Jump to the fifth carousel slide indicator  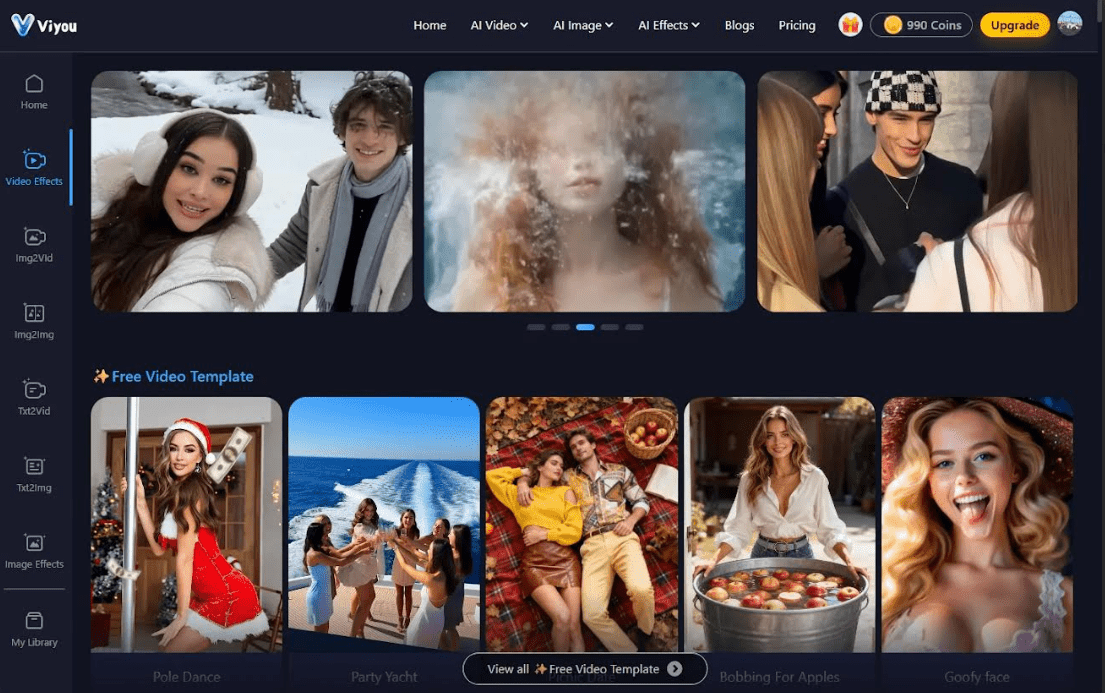(x=634, y=327)
